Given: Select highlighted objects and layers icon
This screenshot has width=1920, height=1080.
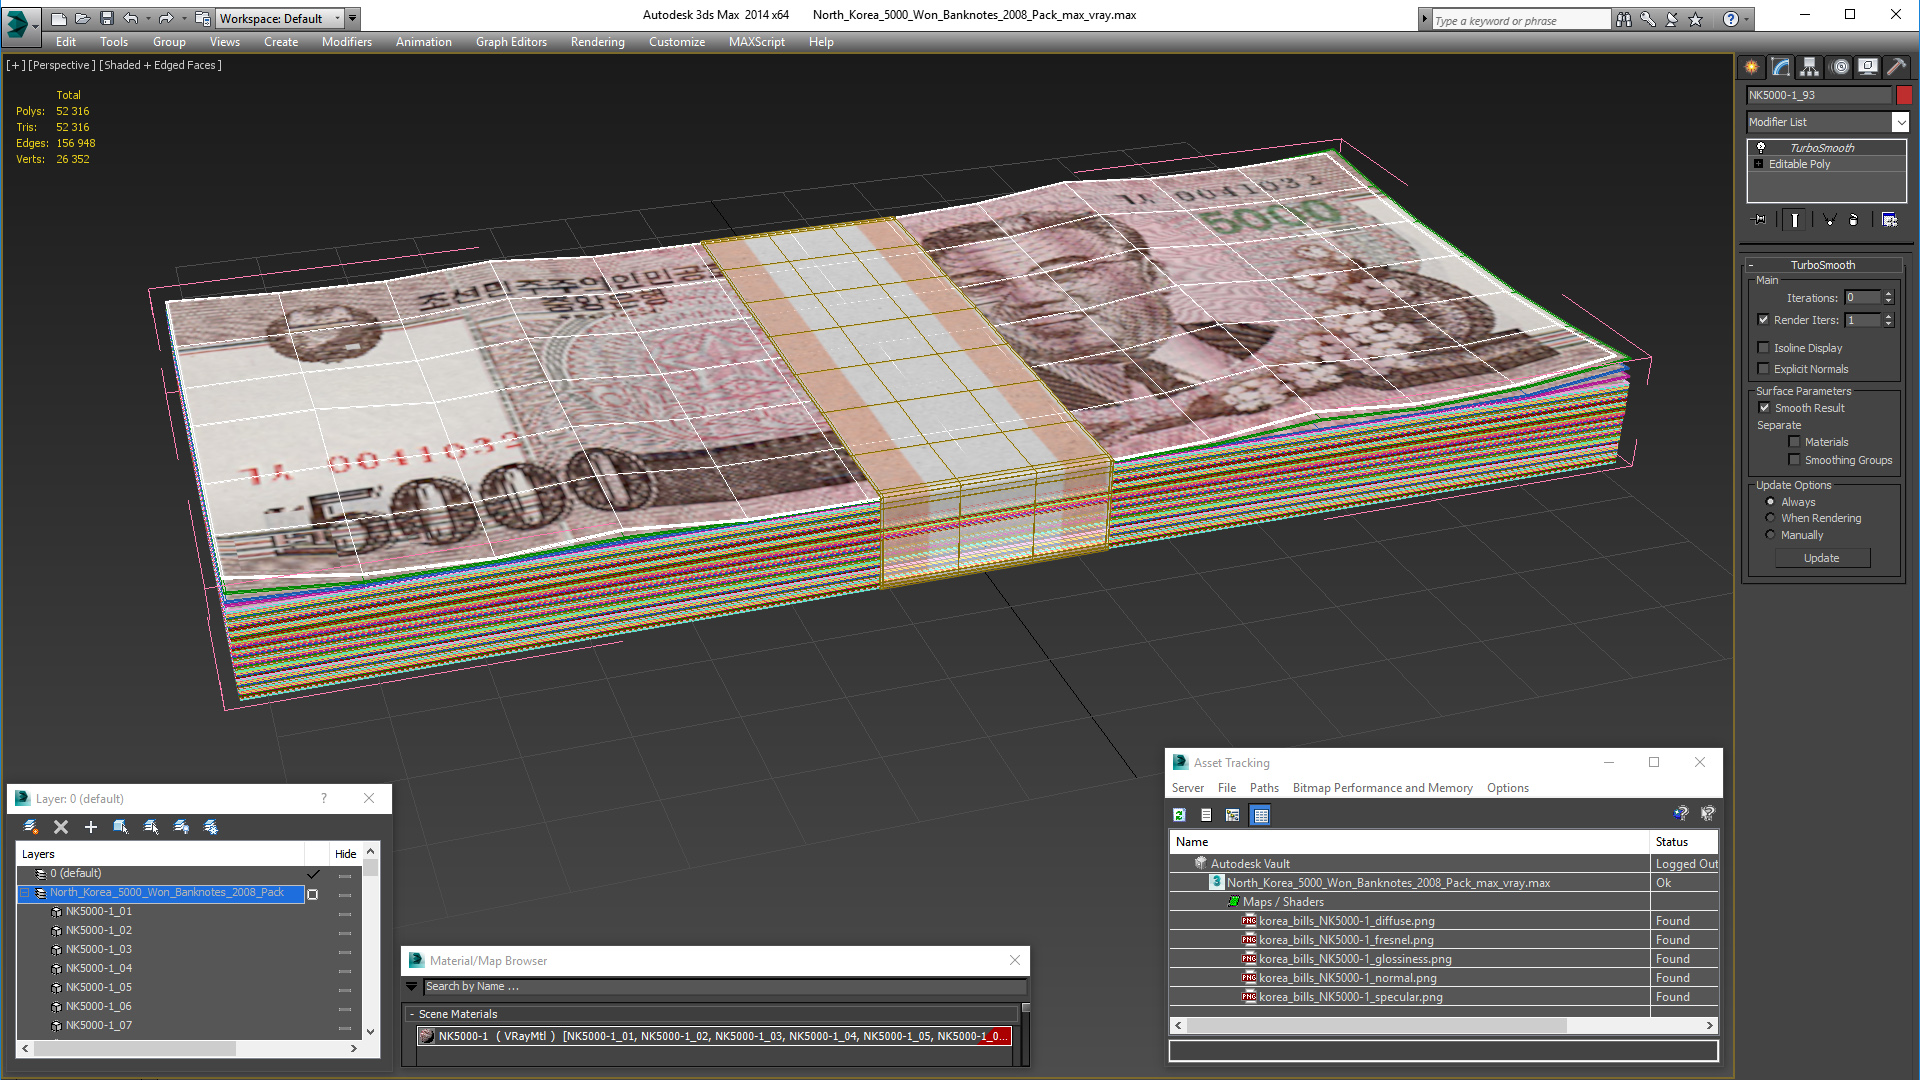Looking at the screenshot, I should point(121,827).
